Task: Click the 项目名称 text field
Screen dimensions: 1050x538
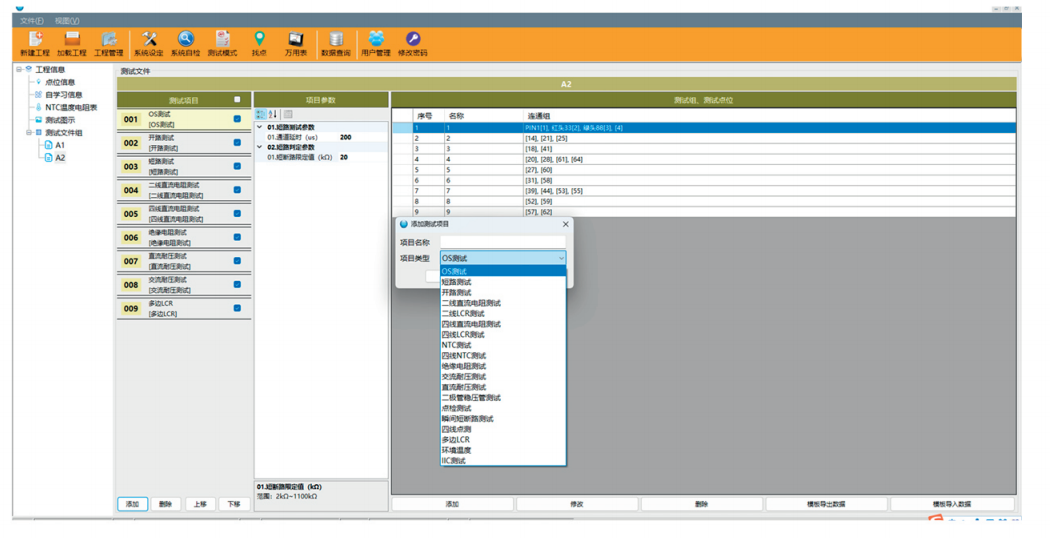Action: pos(503,242)
